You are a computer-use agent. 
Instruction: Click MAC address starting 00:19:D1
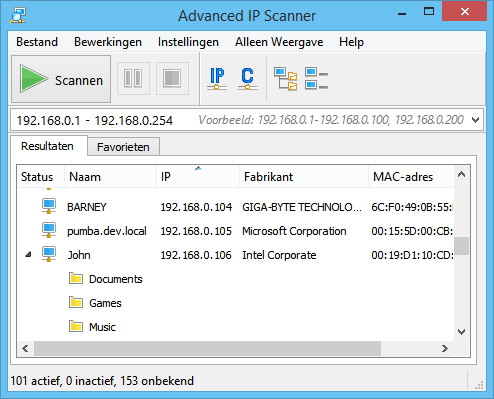[412, 255]
